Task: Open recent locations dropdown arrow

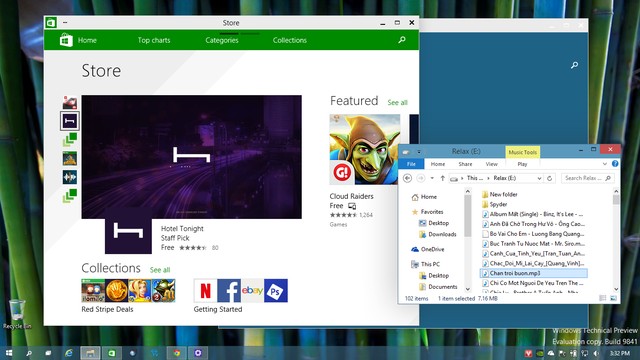Action: (x=432, y=178)
